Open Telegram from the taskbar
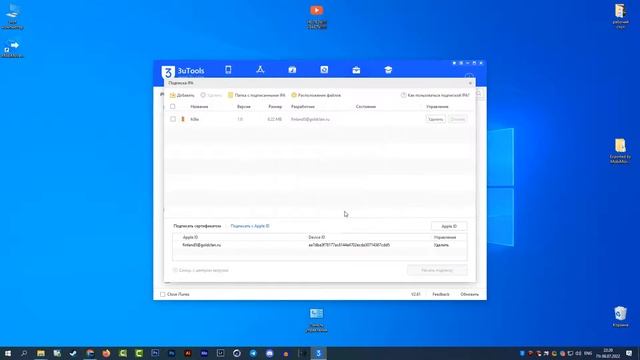640x360 pixels. tap(253, 353)
